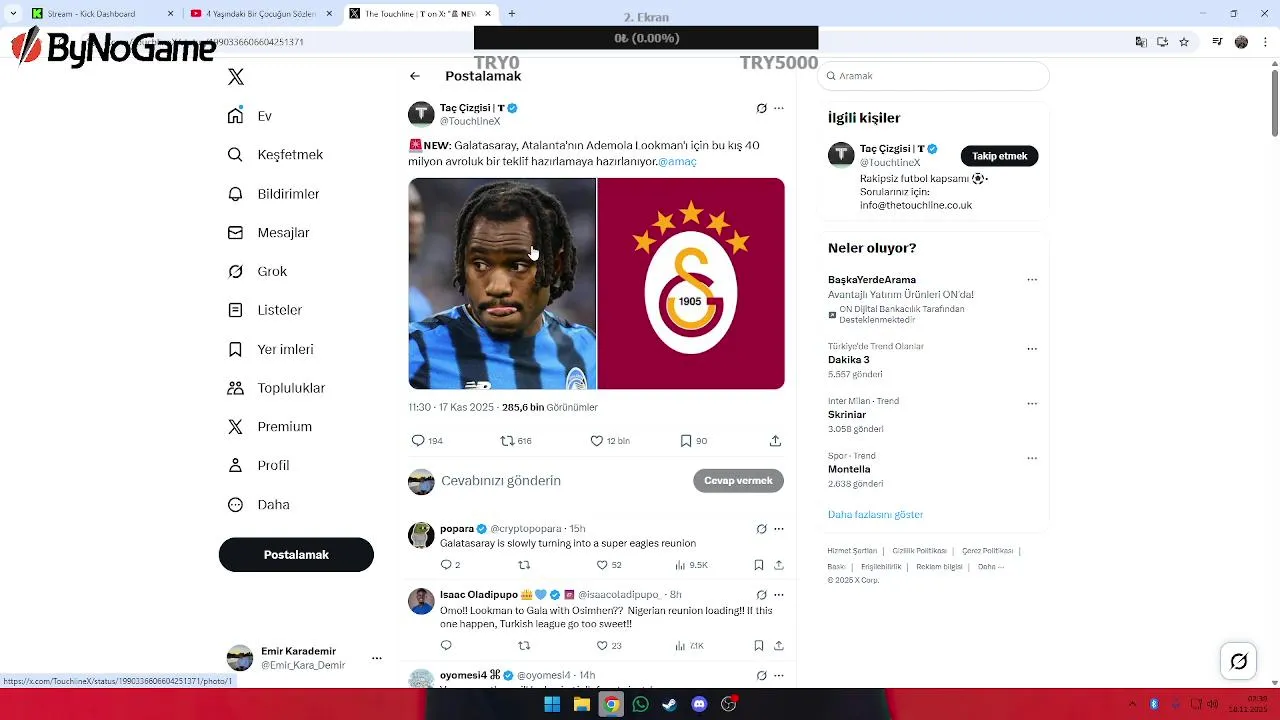Open more options on Isaac Oladipupo's reply

779,595
